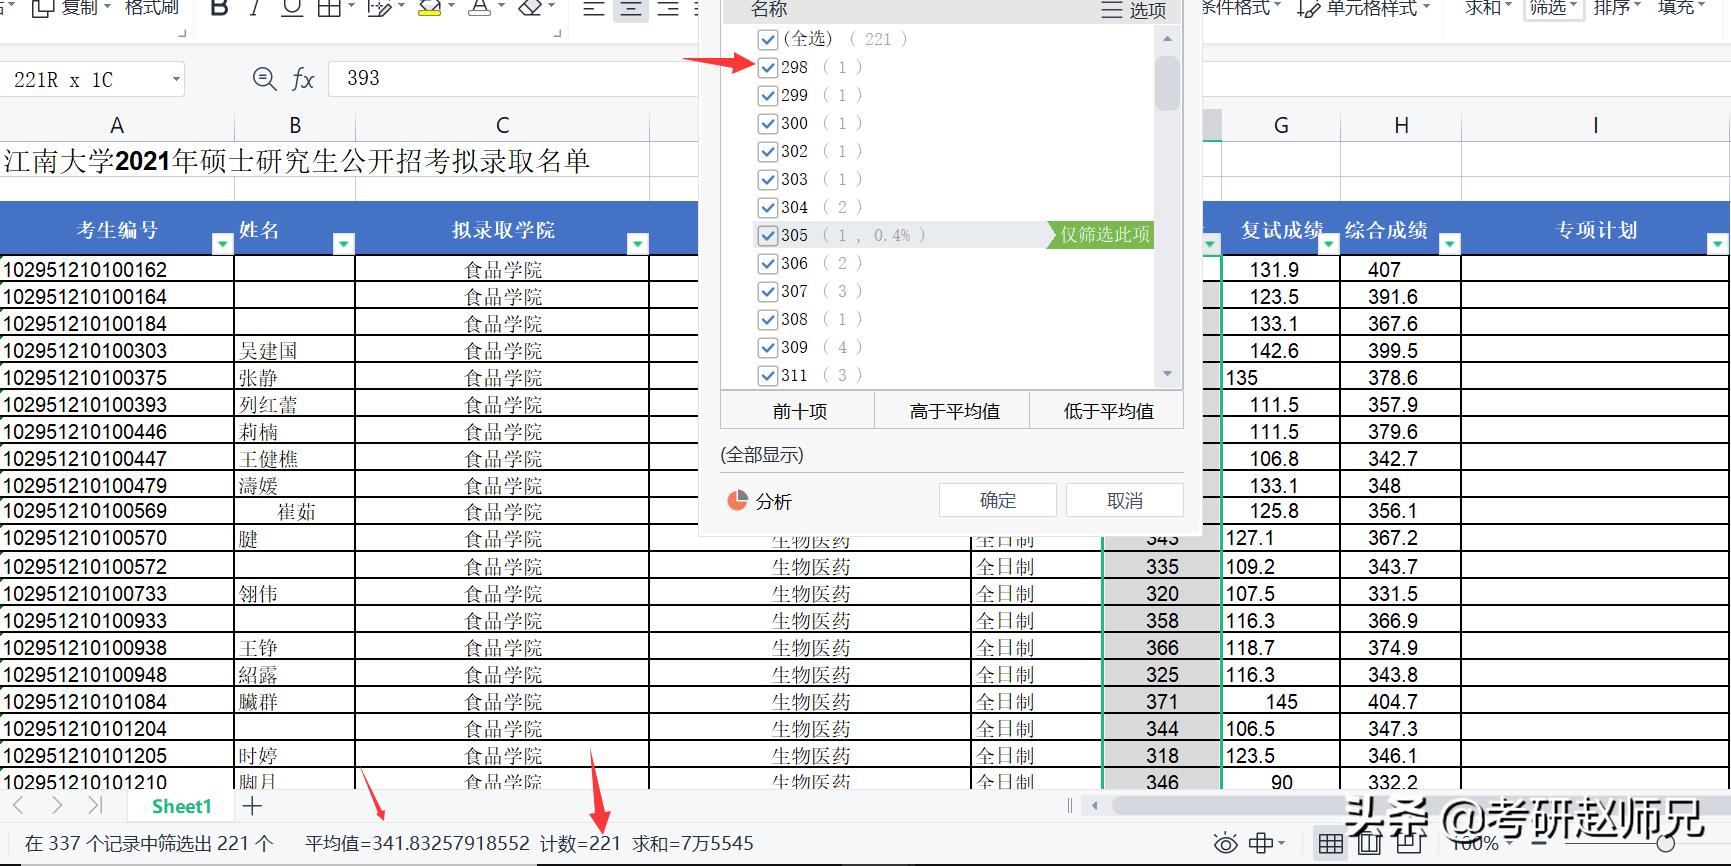This screenshot has width=1731, height=866.
Task: Open the fill color dropdown arrow
Action: [x=451, y=8]
